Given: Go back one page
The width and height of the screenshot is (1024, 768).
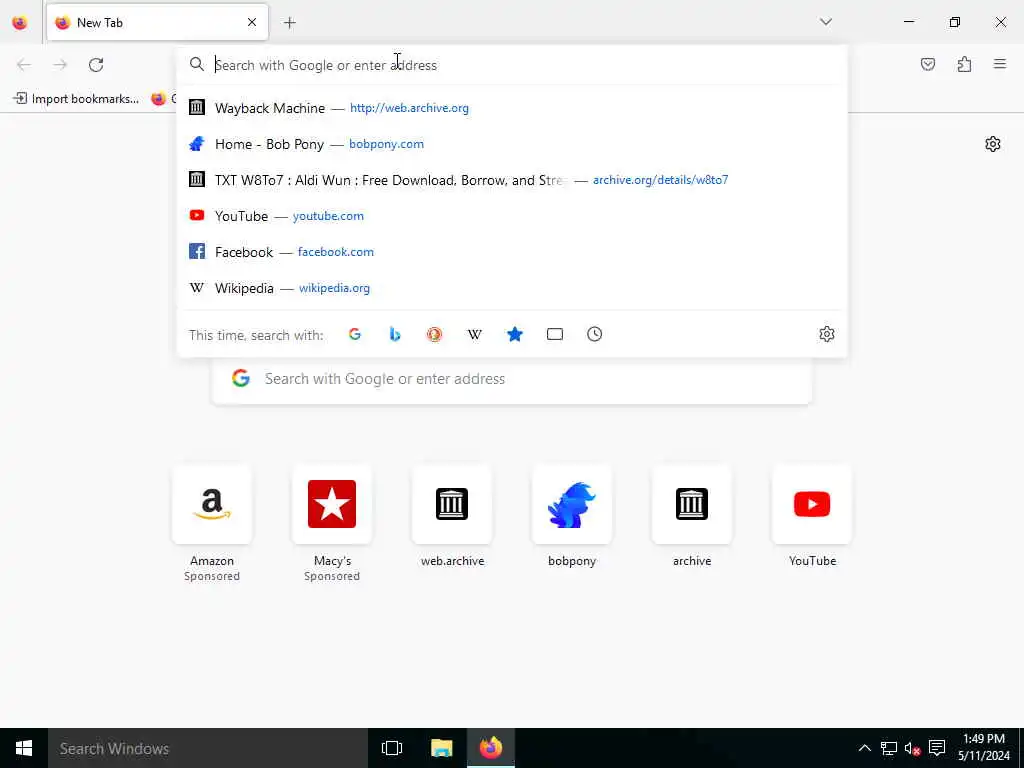Looking at the screenshot, I should pos(24,64).
